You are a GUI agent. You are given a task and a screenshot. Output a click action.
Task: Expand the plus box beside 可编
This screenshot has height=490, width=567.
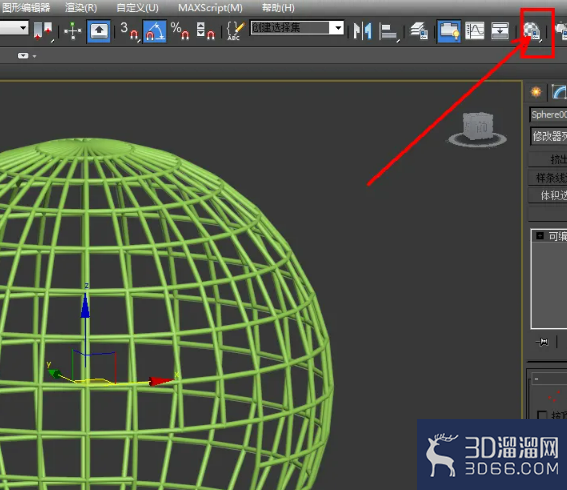click(x=540, y=236)
